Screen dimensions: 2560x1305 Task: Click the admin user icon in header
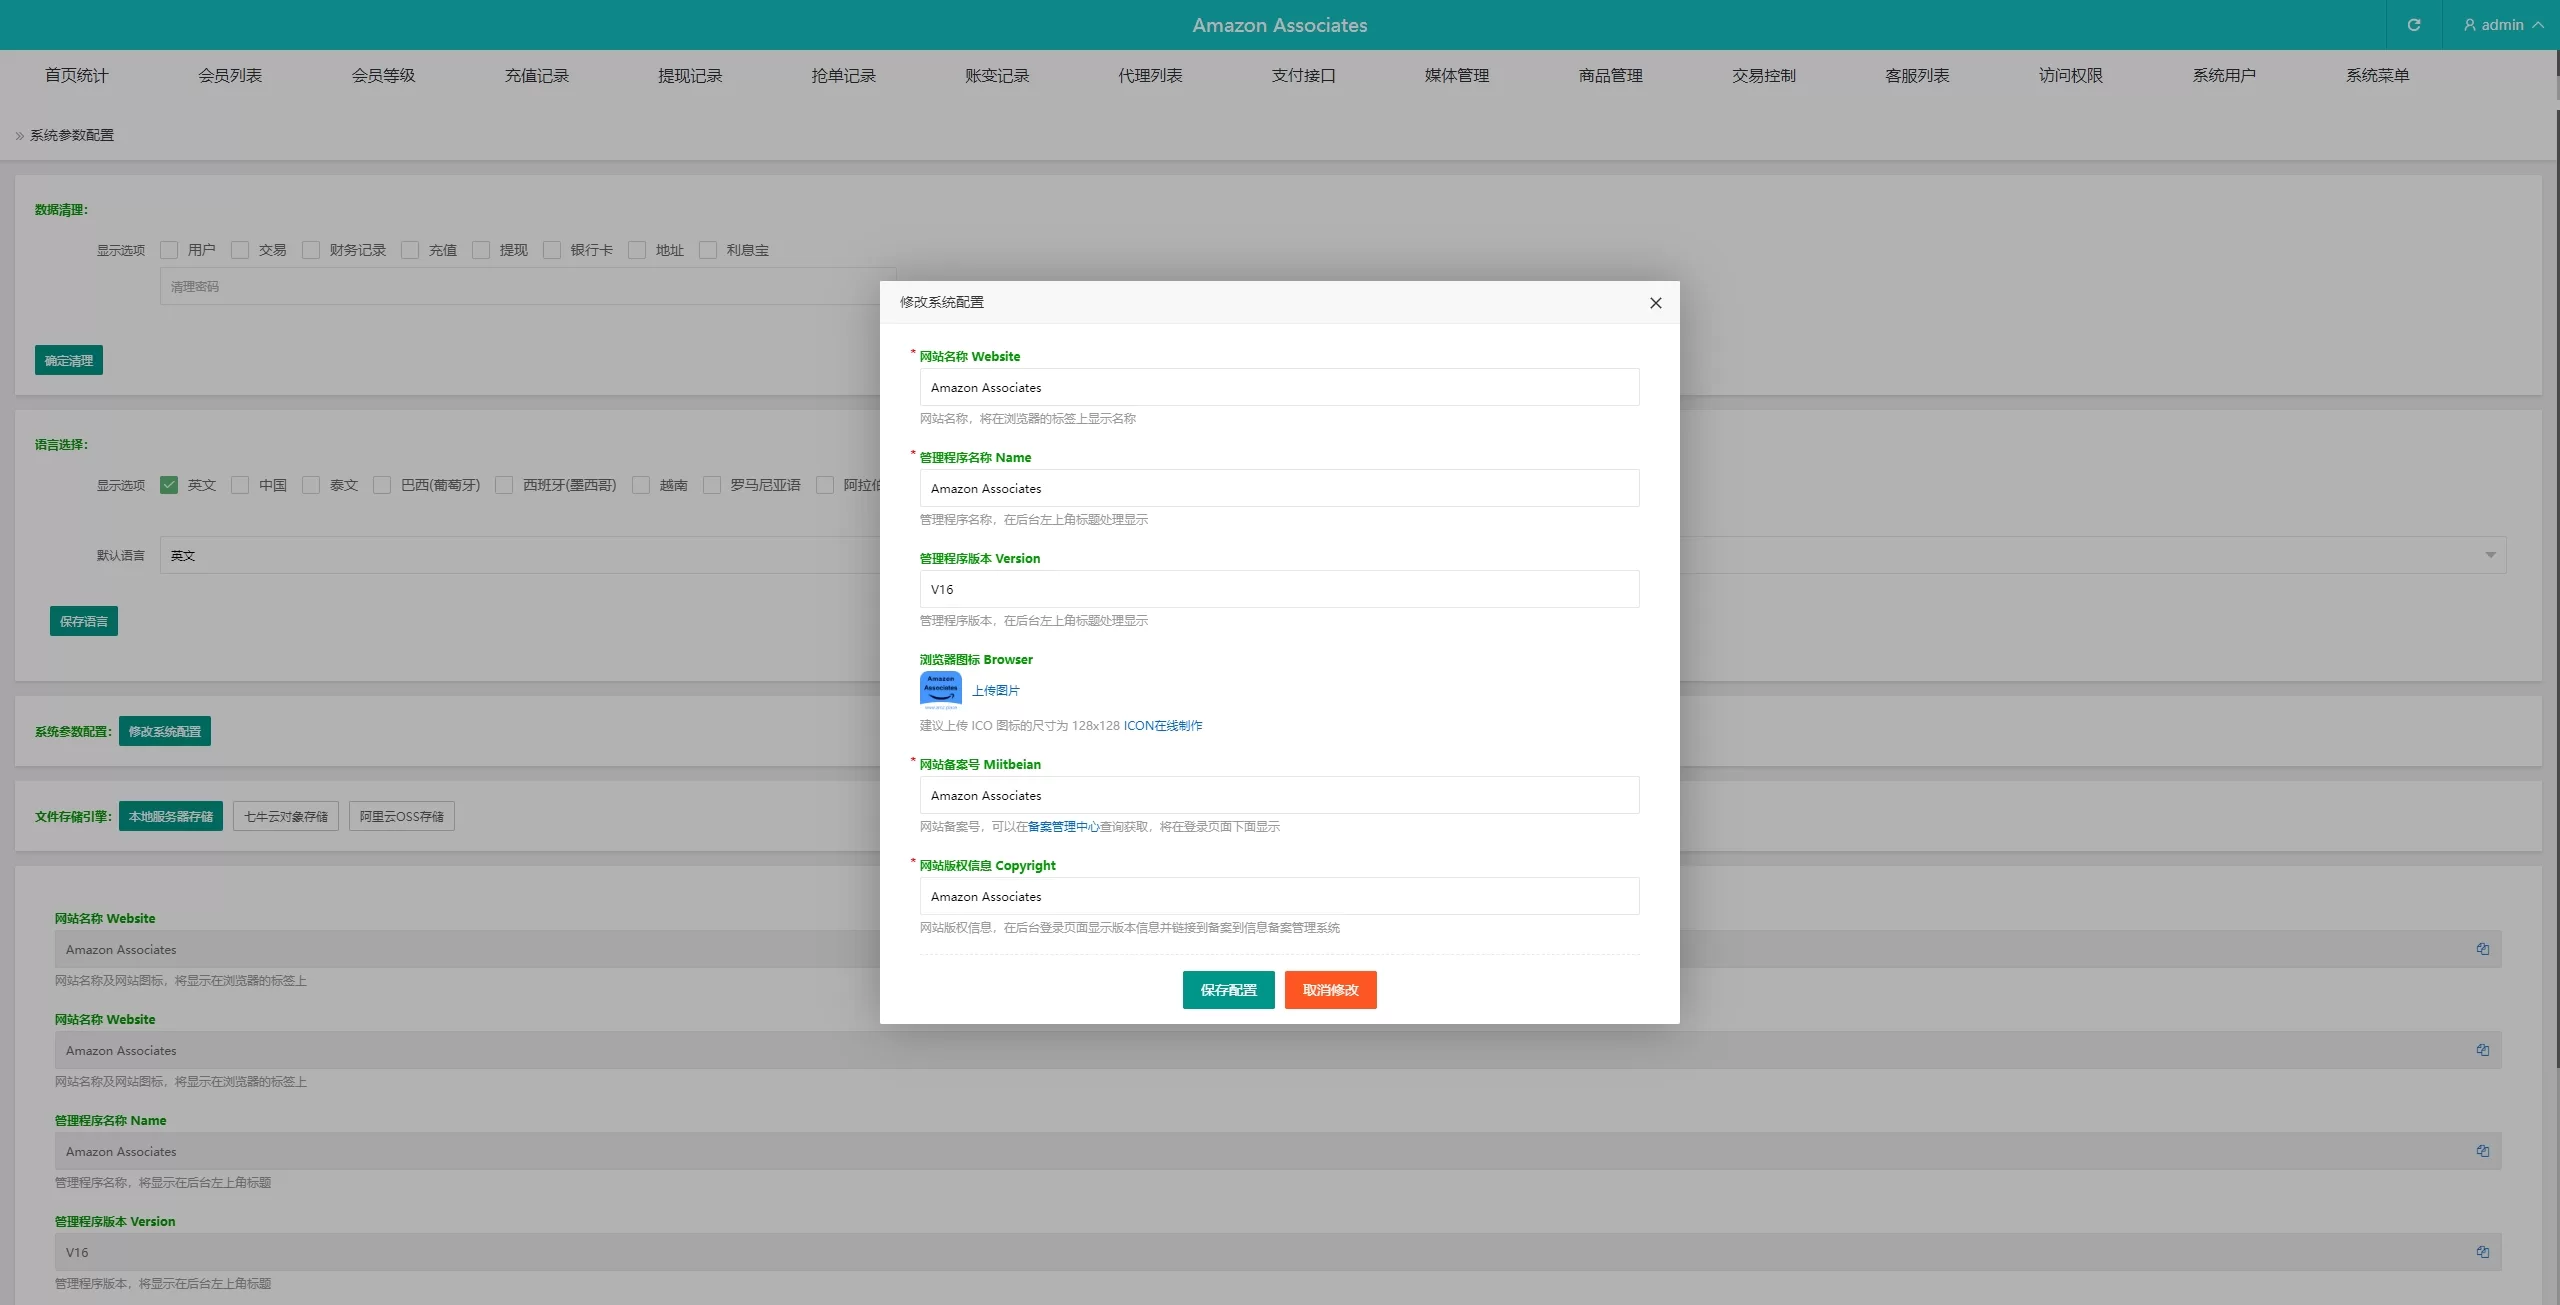click(2469, 25)
